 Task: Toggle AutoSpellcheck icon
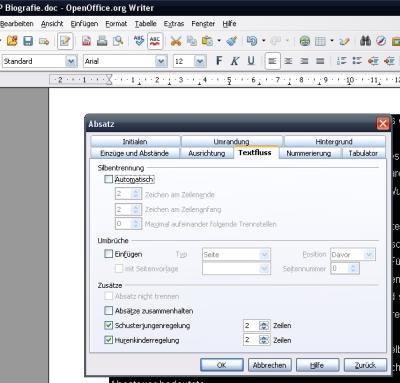click(155, 41)
